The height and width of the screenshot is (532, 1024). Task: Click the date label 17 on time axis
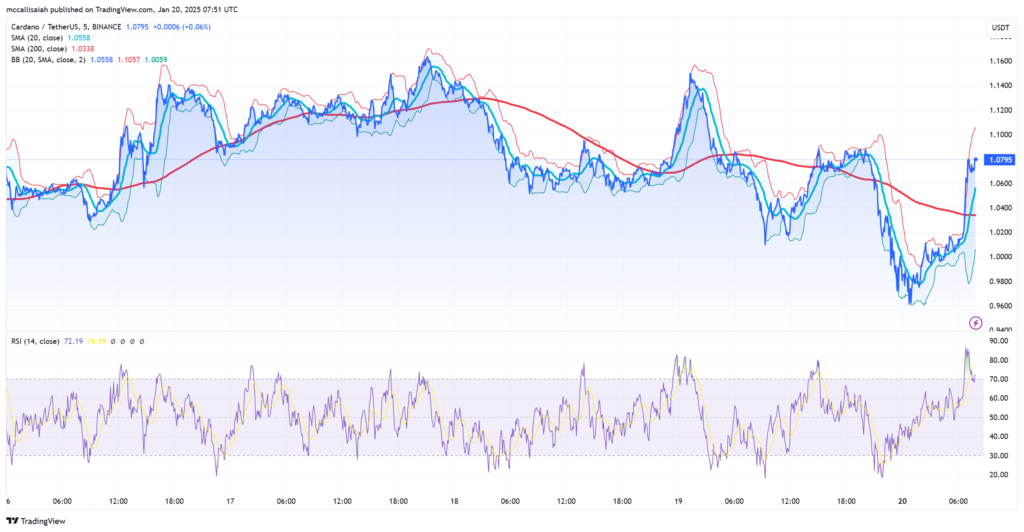coord(231,501)
